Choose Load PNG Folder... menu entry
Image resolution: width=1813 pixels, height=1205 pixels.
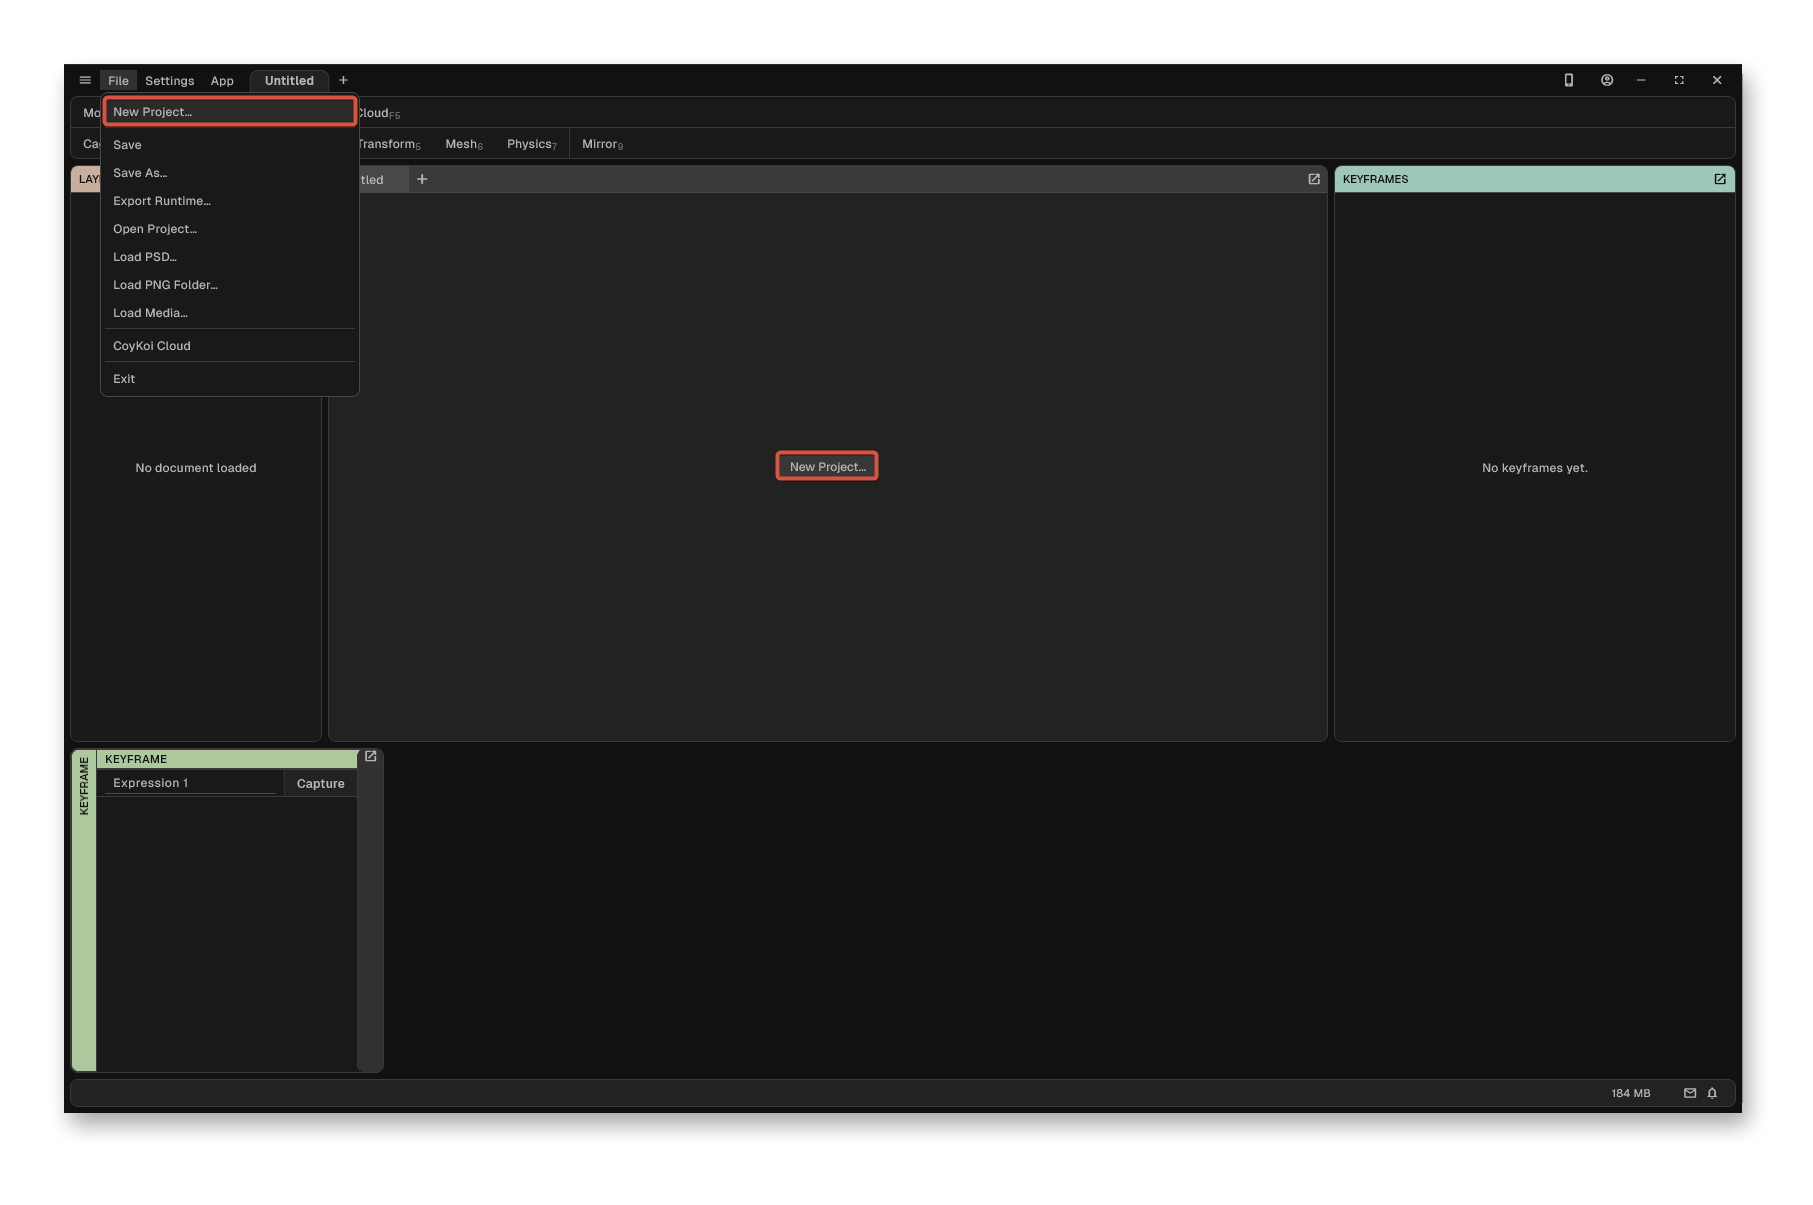[230, 285]
